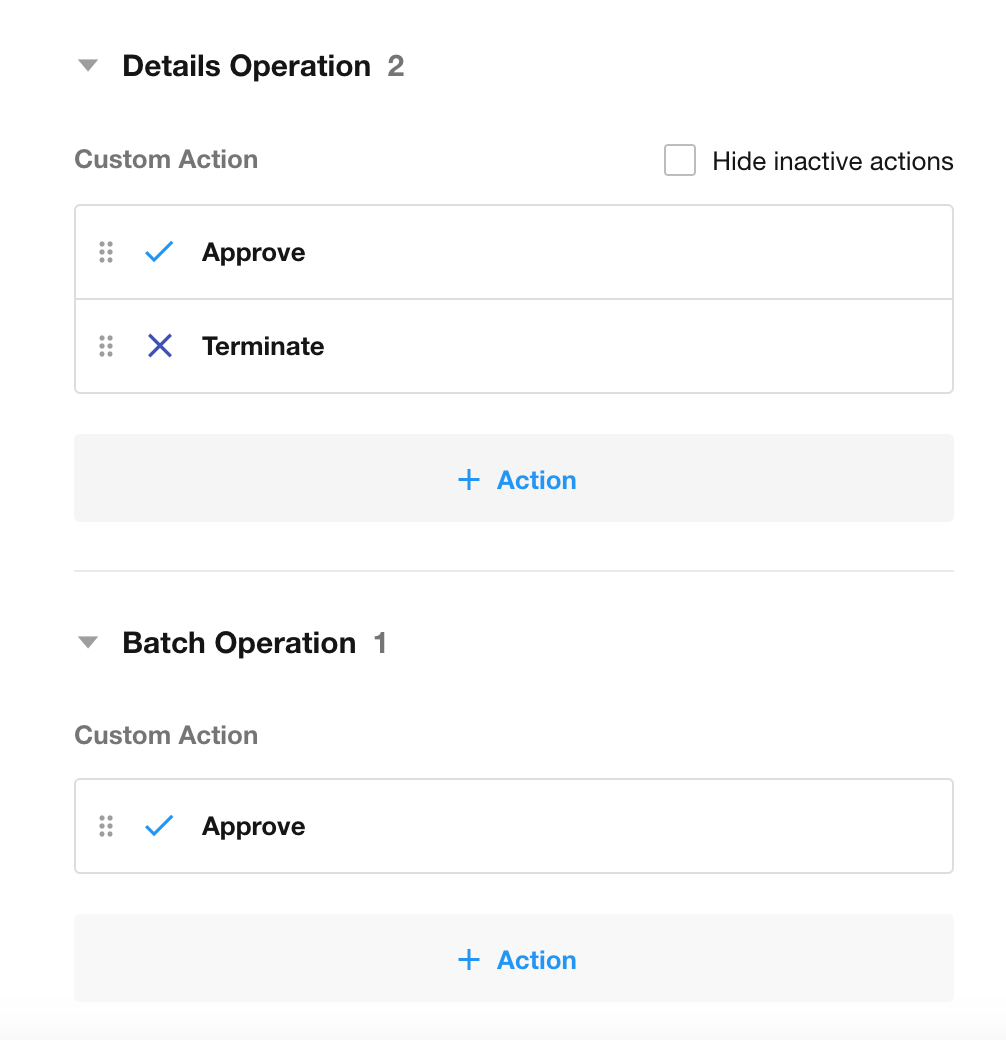
Task: Open the Approve action in Details Operation
Action: click(x=254, y=252)
